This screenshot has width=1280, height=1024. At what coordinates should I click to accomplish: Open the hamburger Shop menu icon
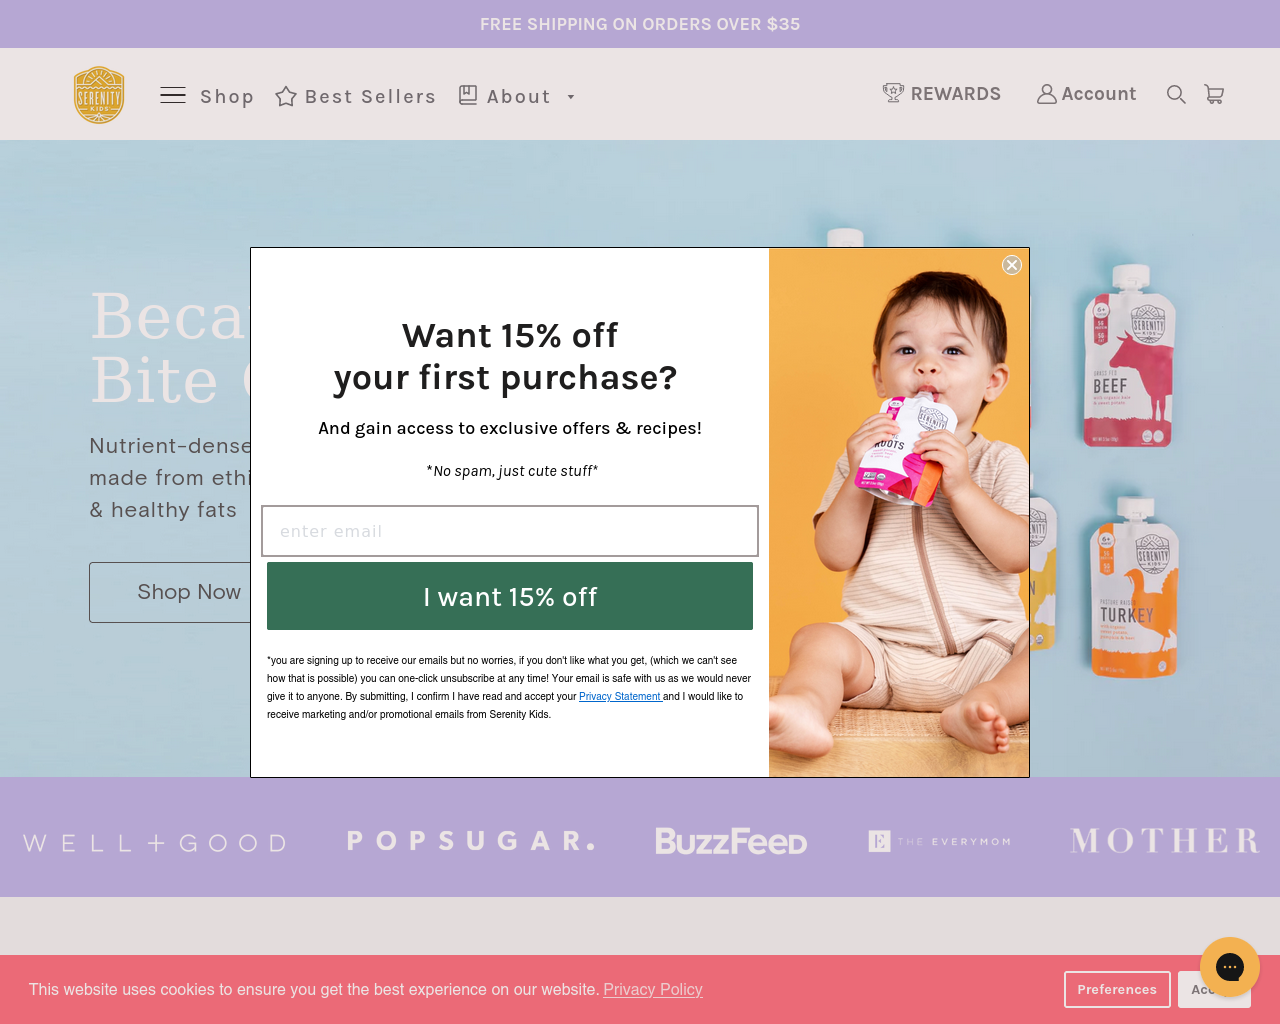coord(173,96)
